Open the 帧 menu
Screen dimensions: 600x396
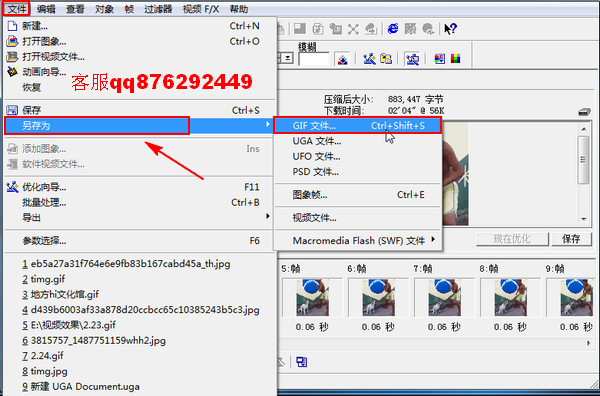(x=129, y=9)
